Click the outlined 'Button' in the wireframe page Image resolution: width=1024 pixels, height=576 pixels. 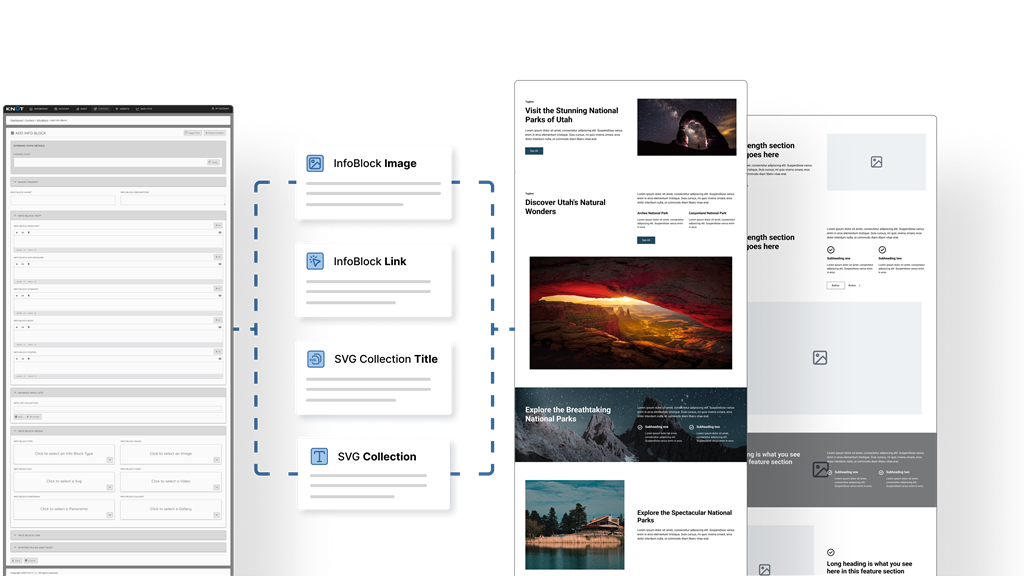[835, 285]
